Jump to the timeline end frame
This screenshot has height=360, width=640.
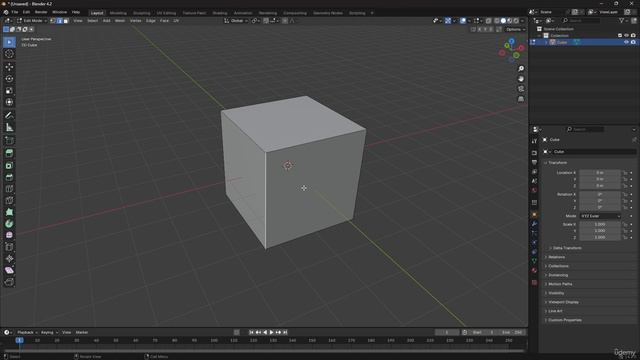point(285,333)
